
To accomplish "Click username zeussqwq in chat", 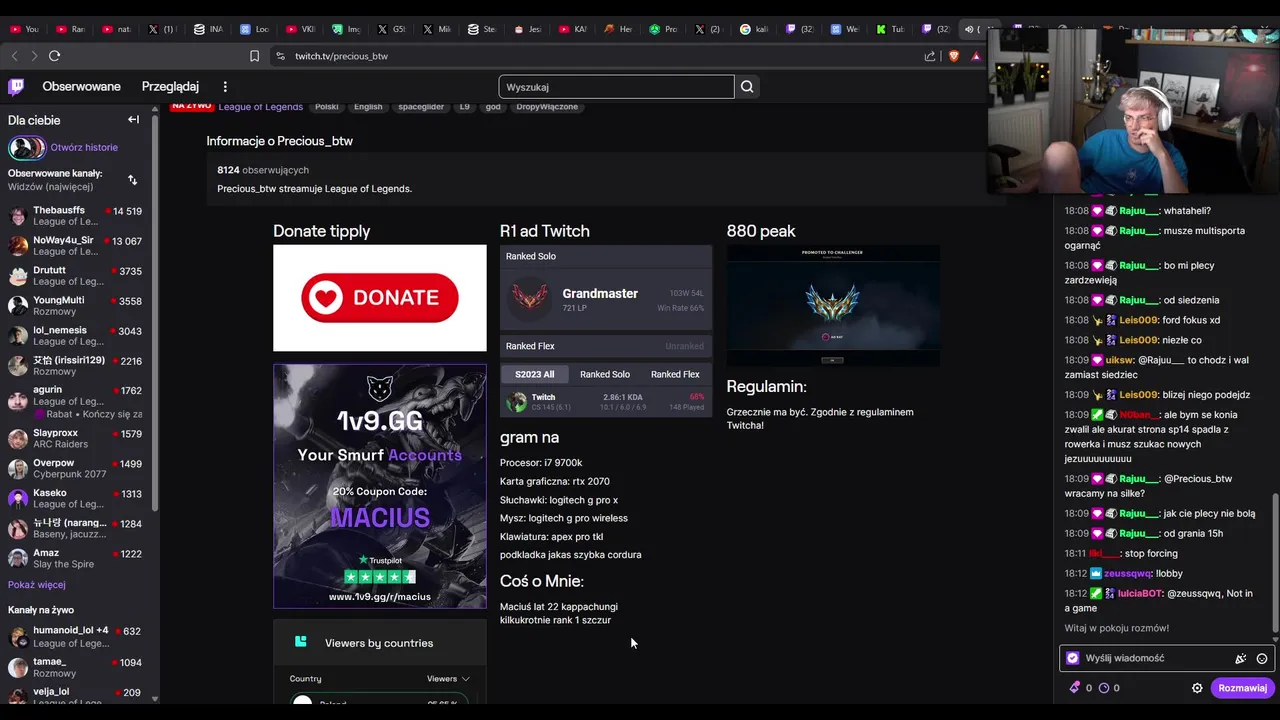I will pos(1128,574).
